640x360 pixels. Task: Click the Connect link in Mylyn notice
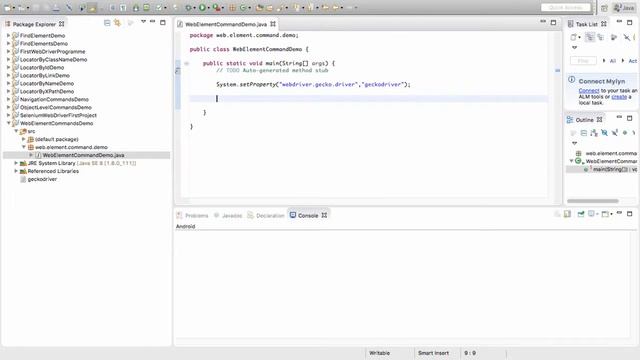[x=589, y=91]
